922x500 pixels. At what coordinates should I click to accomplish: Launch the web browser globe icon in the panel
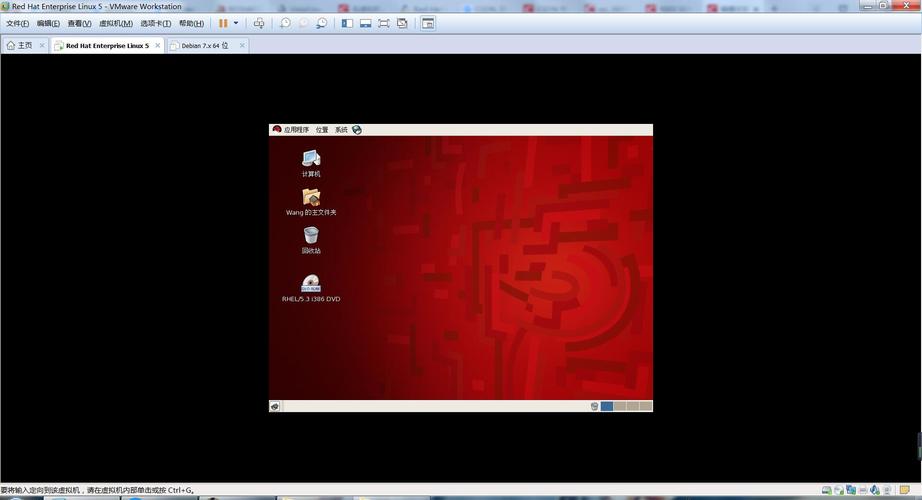(x=357, y=130)
